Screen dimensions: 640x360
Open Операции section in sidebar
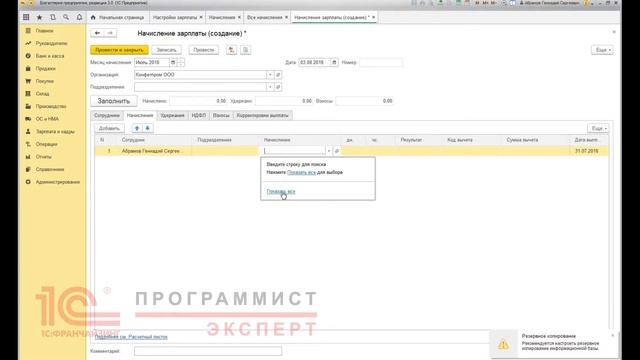pos(46,144)
